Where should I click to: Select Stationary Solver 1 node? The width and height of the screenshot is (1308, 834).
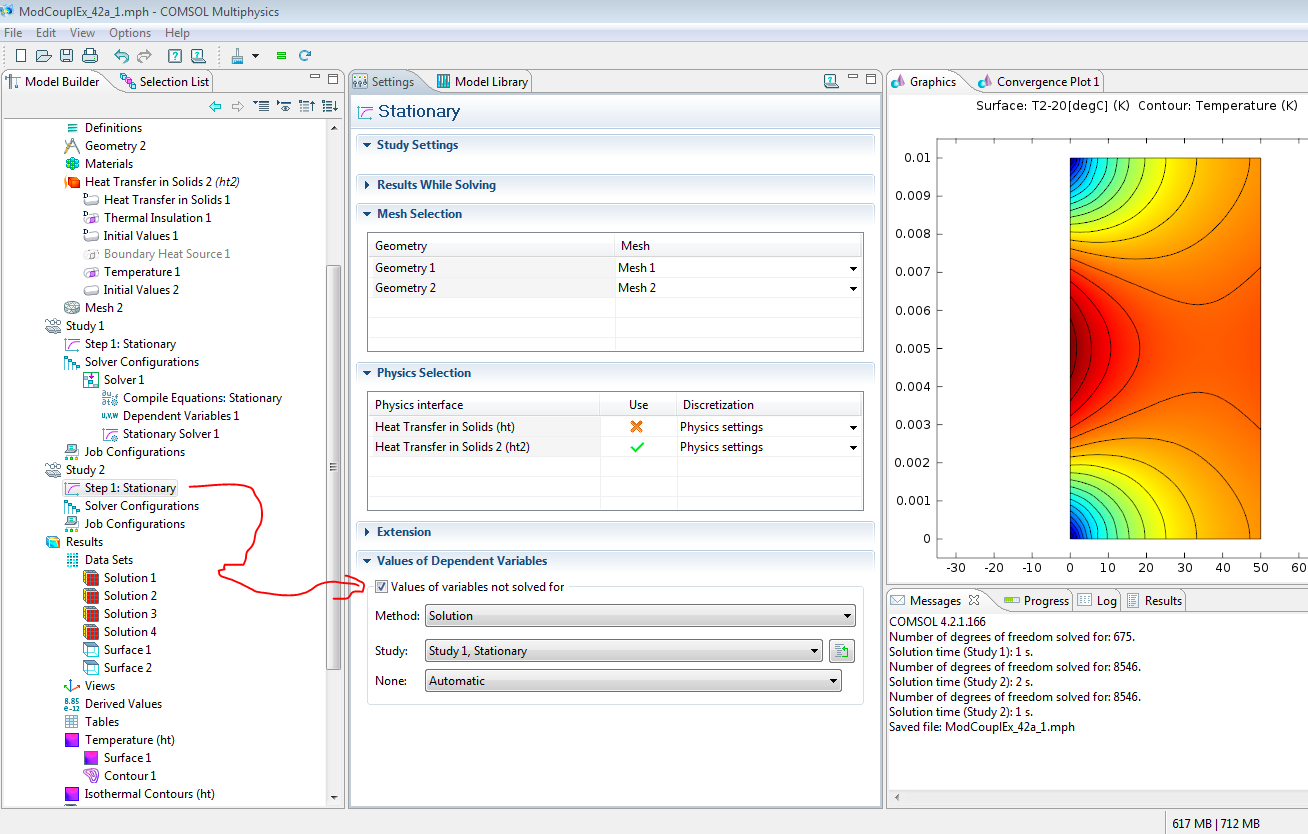point(170,434)
